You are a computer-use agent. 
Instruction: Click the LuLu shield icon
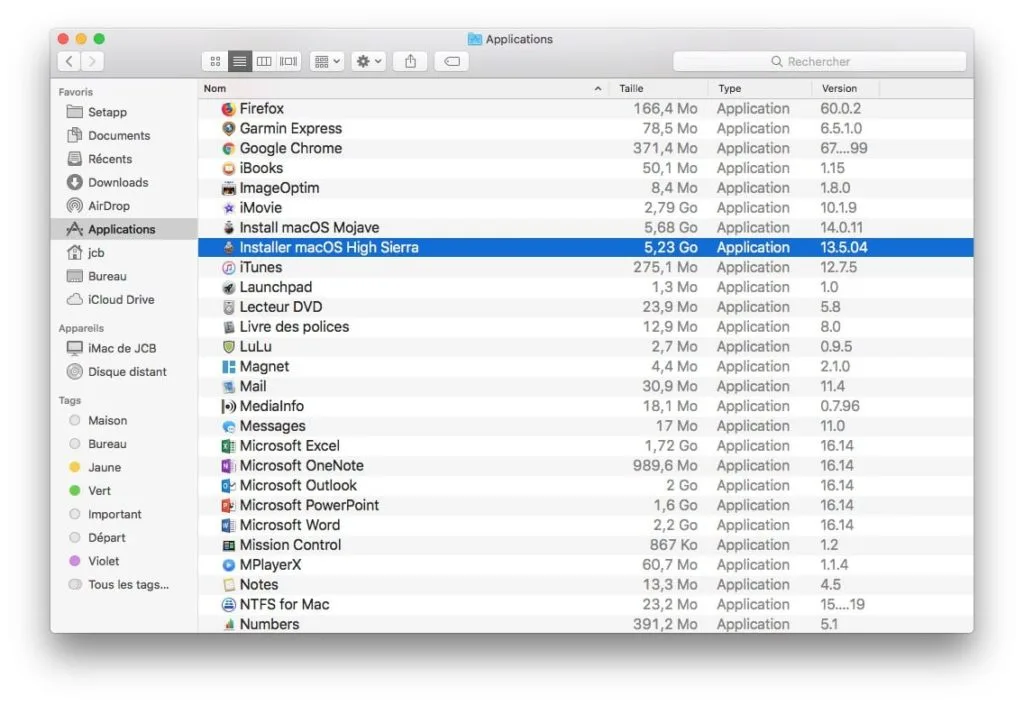(x=228, y=347)
